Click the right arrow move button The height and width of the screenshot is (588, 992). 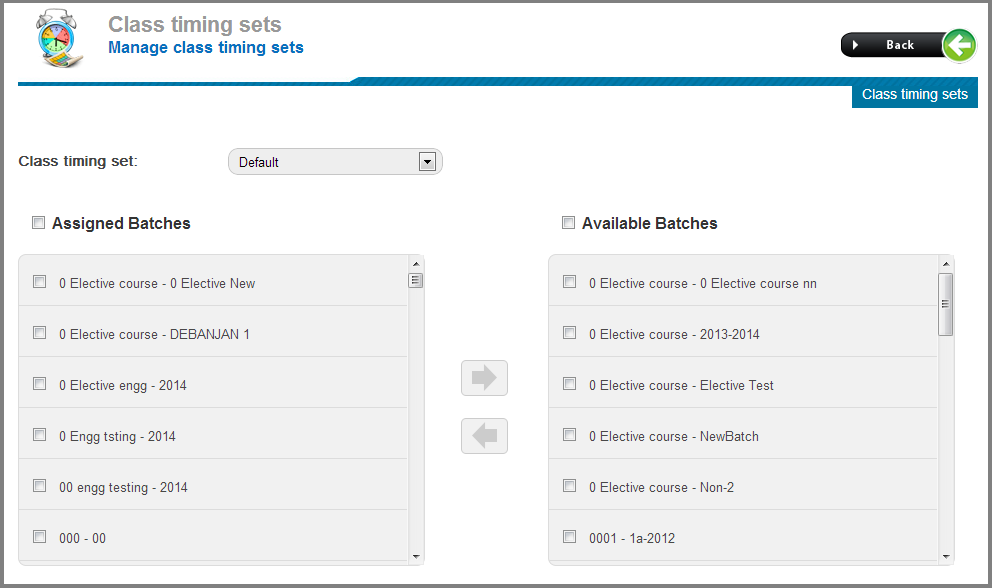tap(485, 378)
